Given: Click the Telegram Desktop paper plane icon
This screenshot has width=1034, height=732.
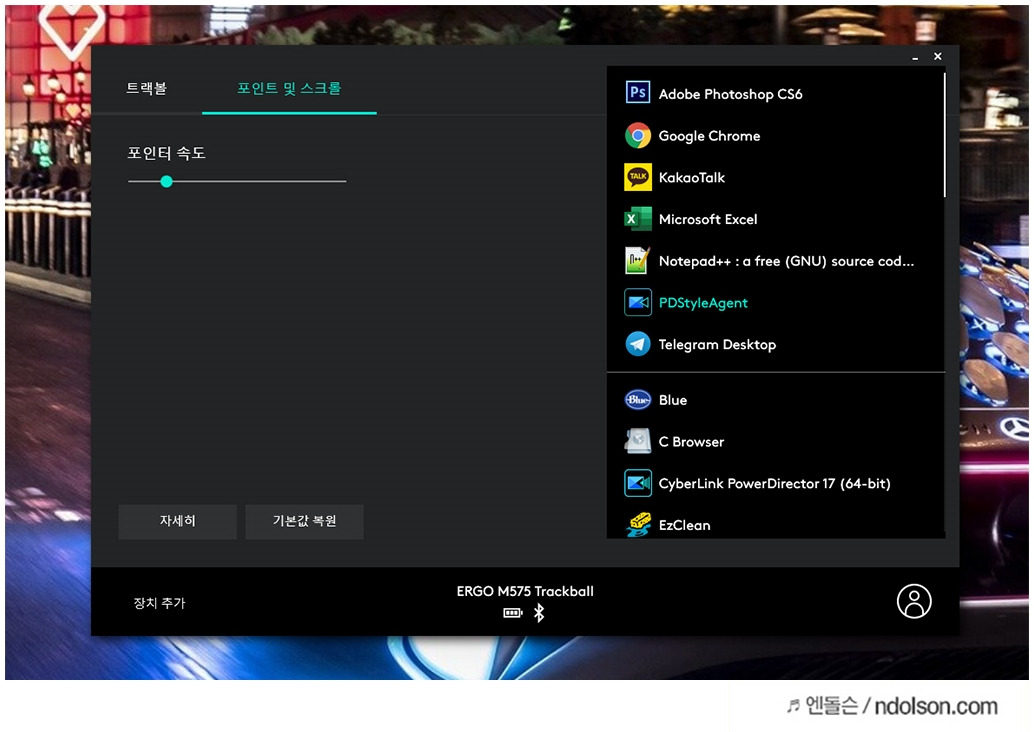Looking at the screenshot, I should 638,344.
